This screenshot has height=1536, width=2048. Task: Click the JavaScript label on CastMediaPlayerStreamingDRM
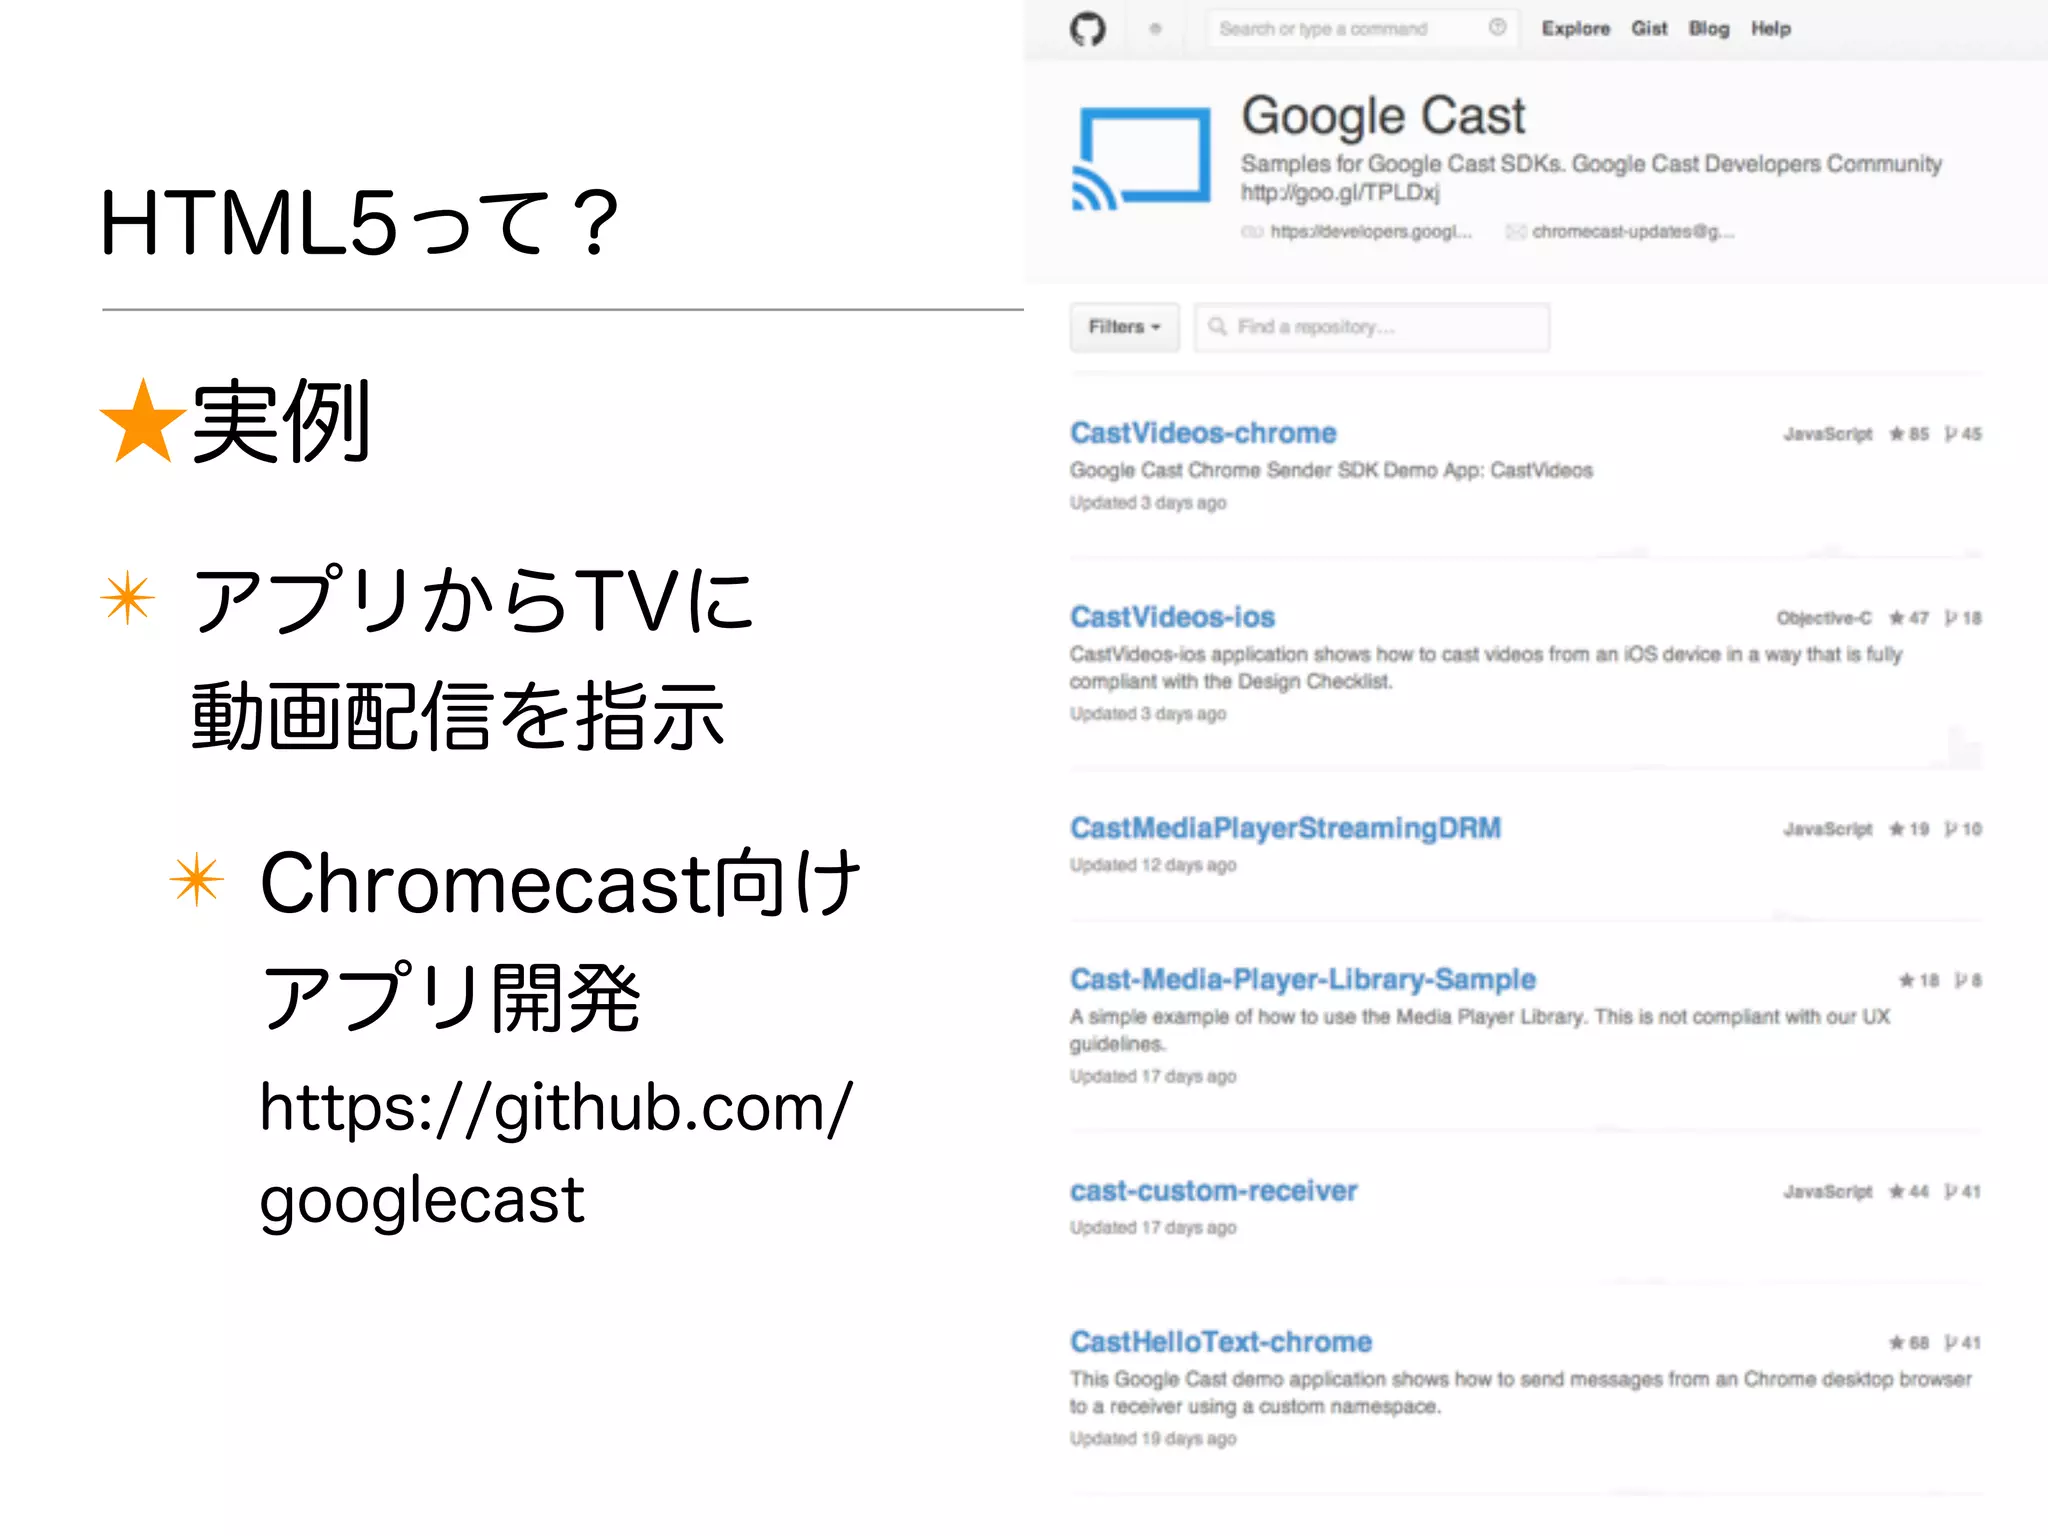(1828, 829)
